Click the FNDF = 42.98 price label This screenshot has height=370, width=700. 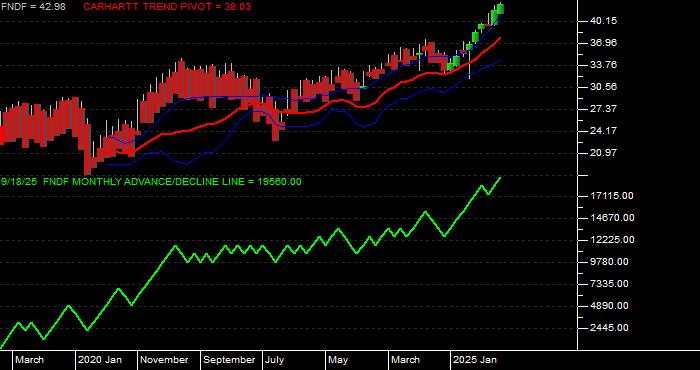[x=33, y=7]
